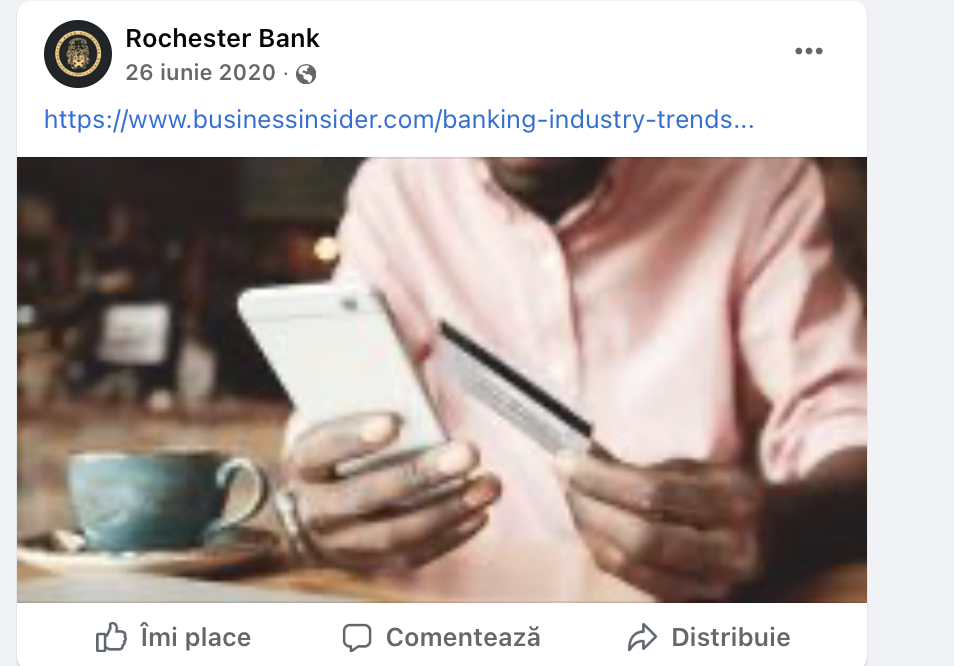Screen dimensions: 954x666
Task: Click the blue coffee cup in the photo
Action: coord(164,500)
